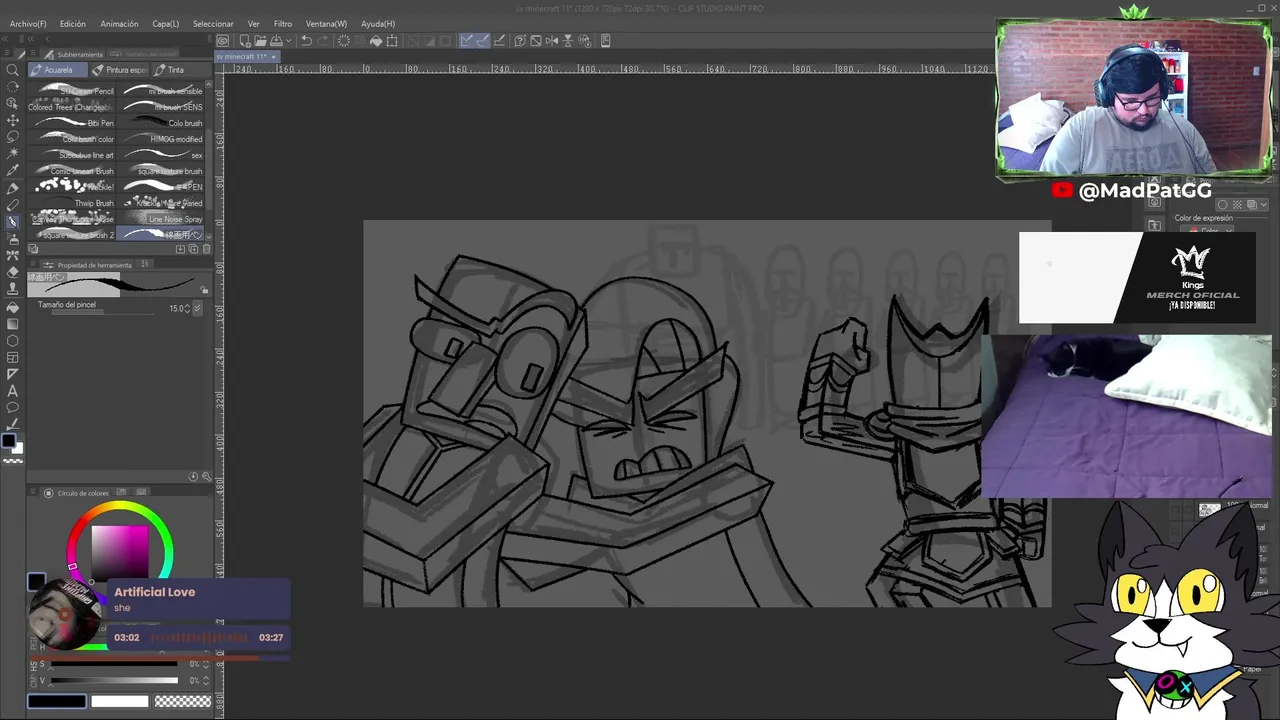Select the Auto select magic wand tool
The height and width of the screenshot is (720, 1280).
point(13,154)
